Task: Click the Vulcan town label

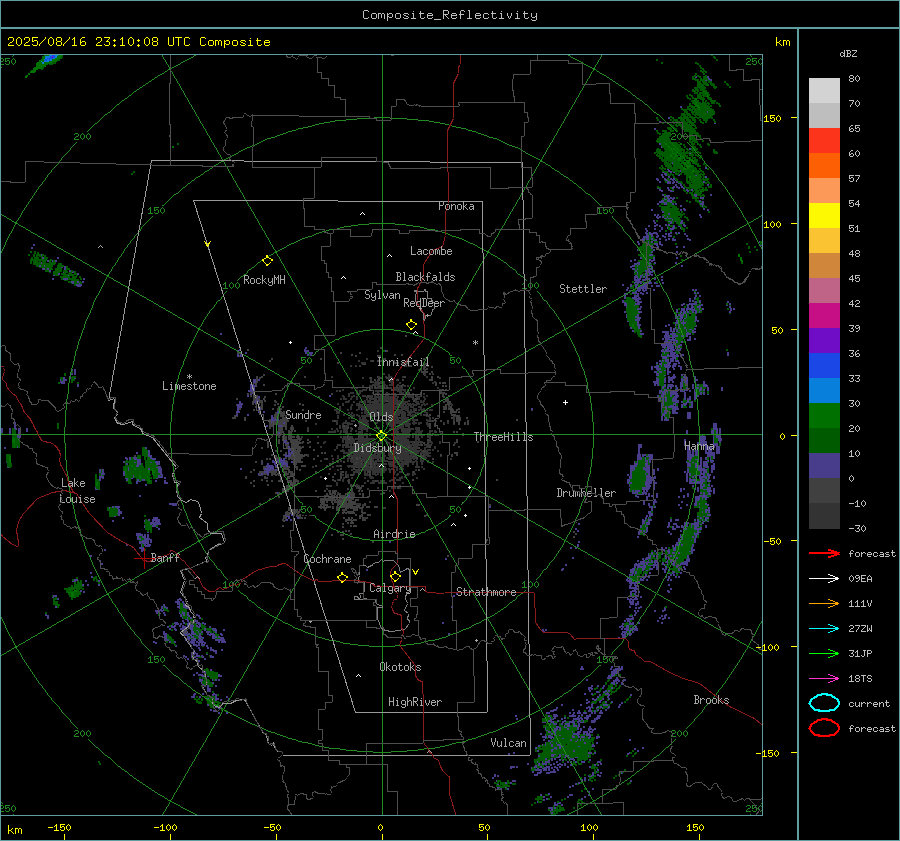Action: [509, 743]
